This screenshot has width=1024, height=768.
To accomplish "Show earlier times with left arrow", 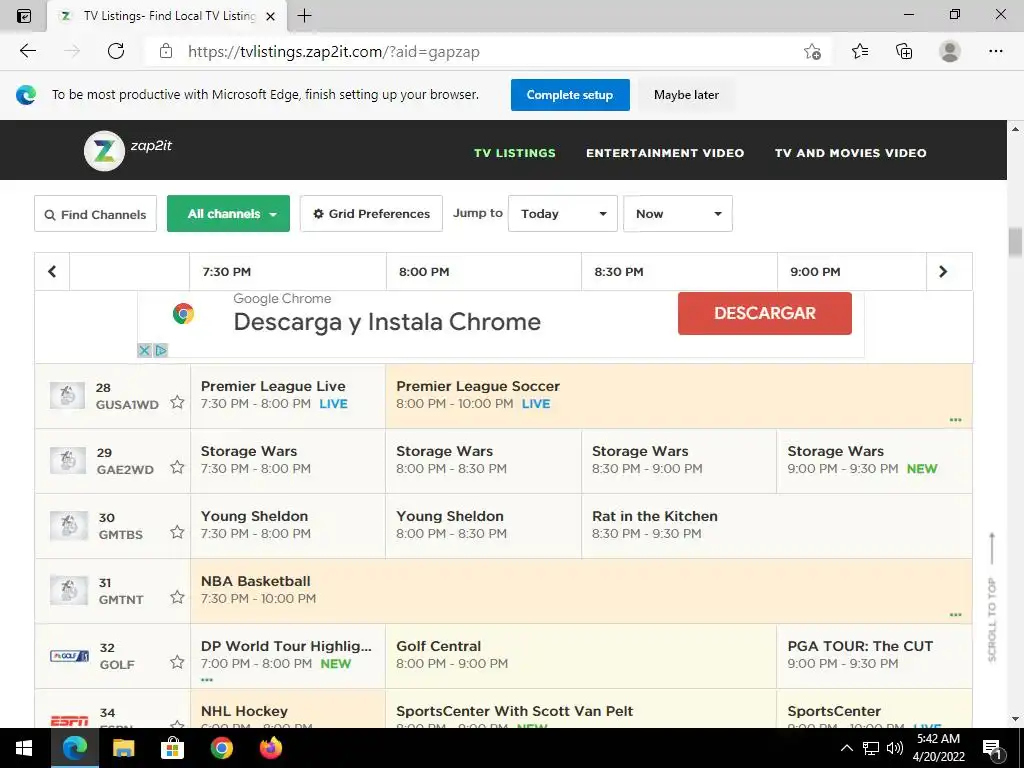I will coord(52,272).
